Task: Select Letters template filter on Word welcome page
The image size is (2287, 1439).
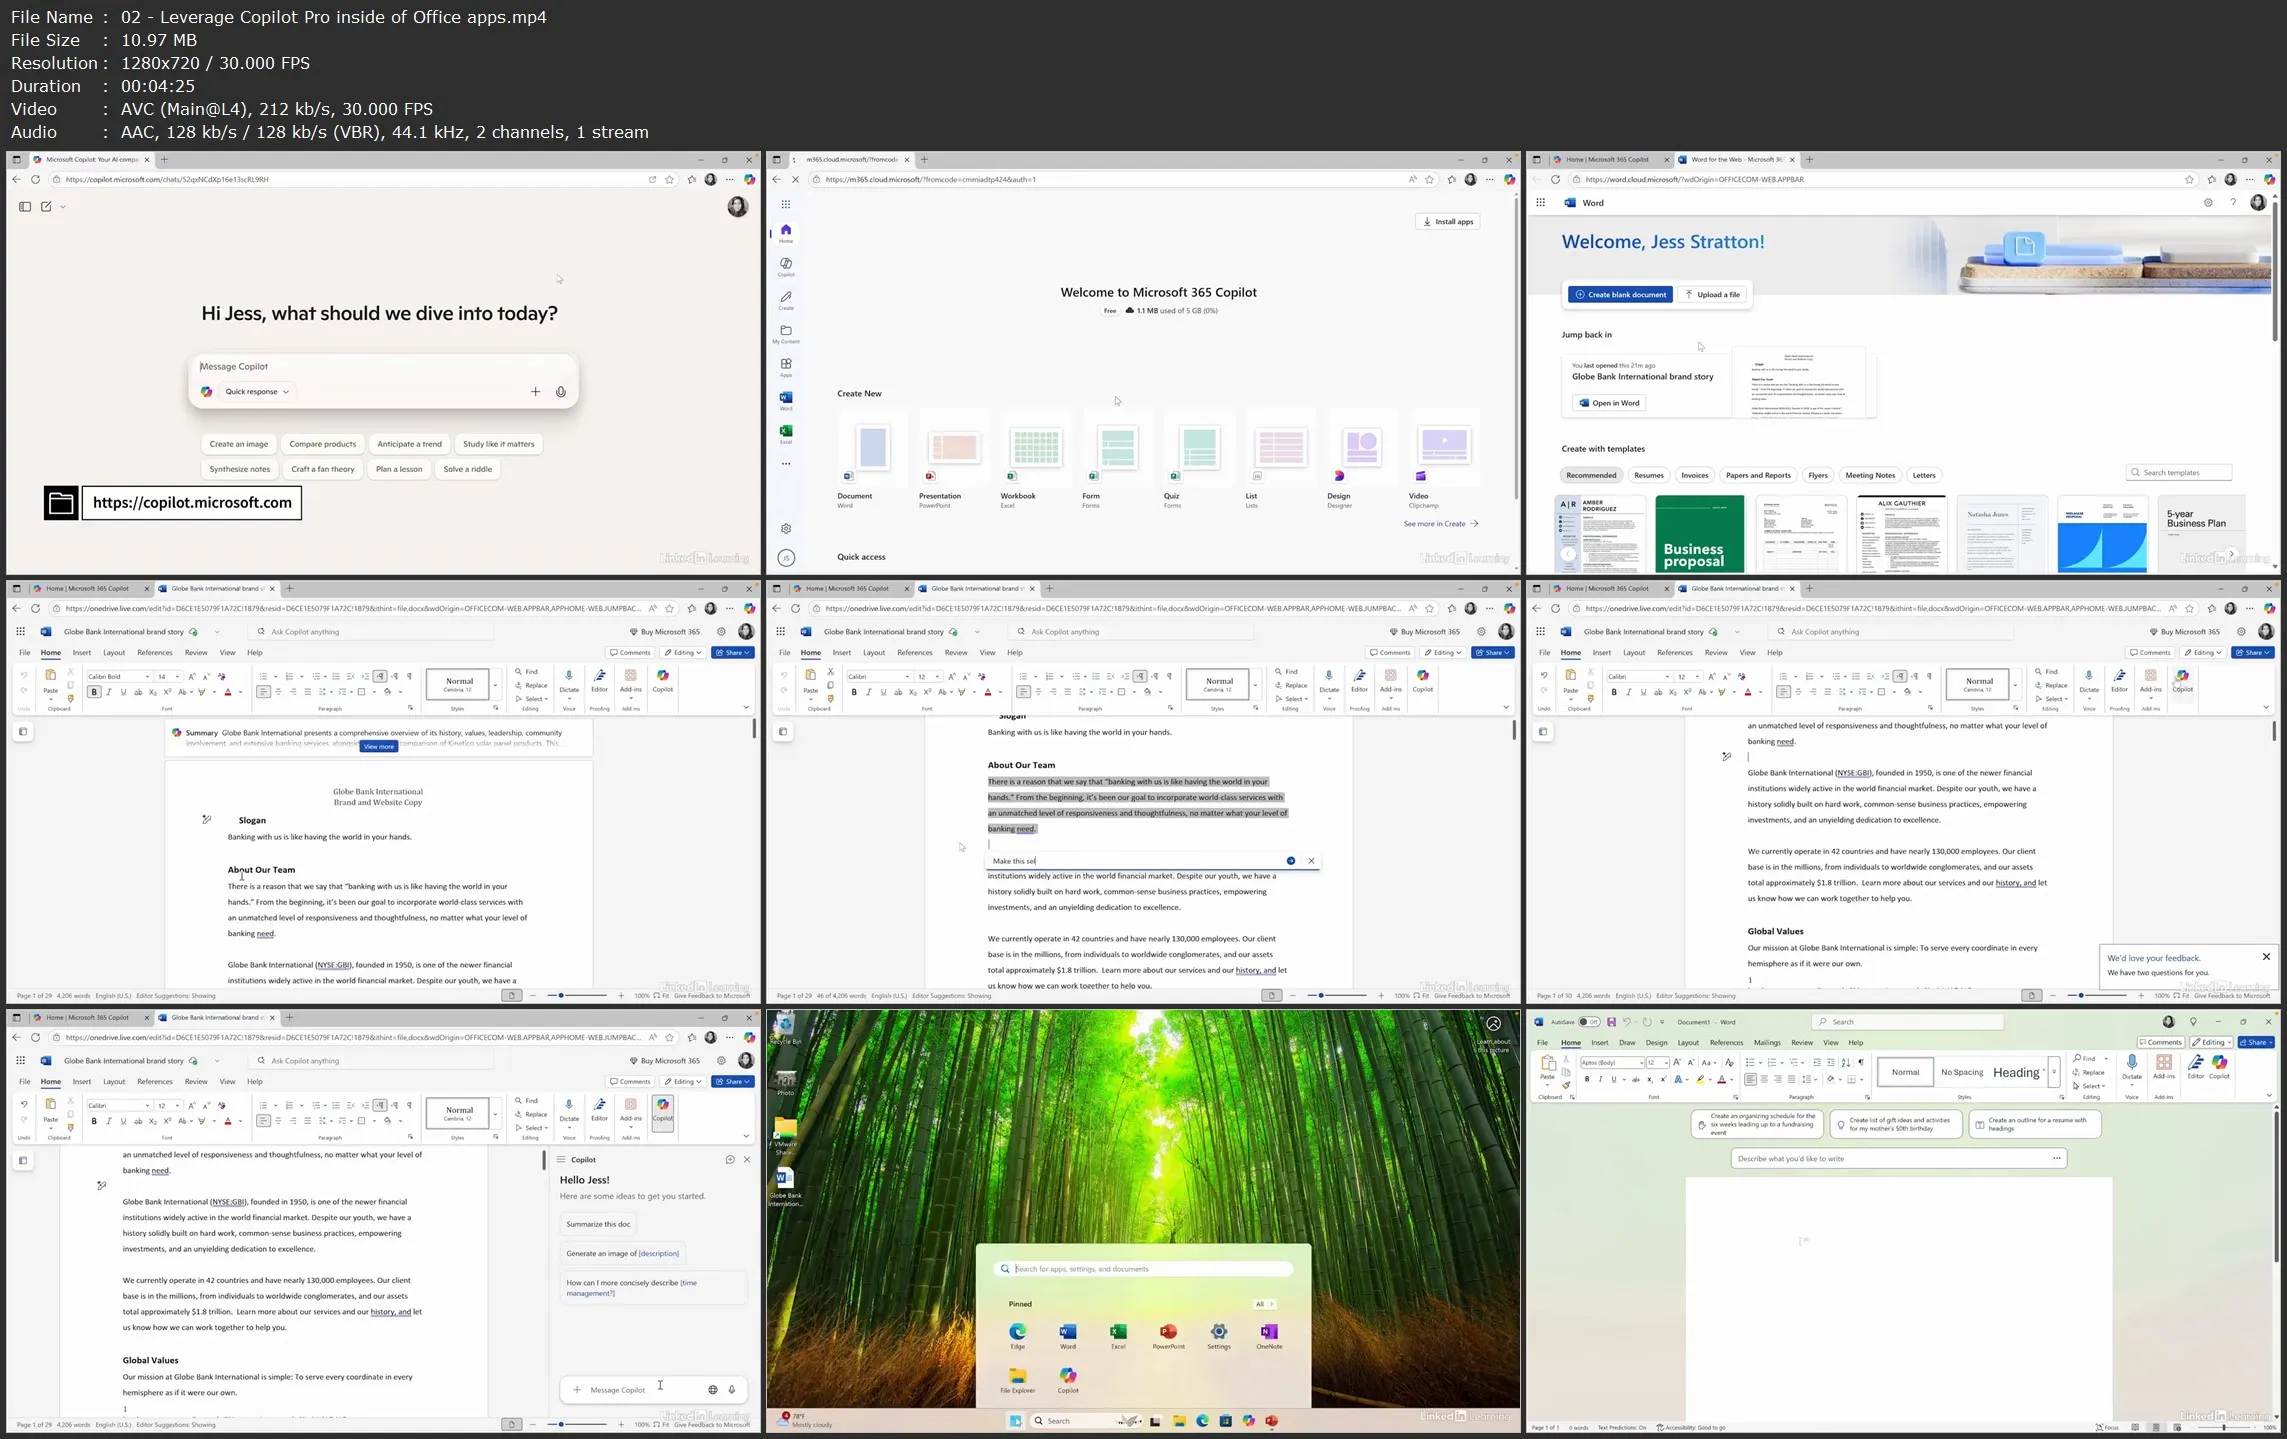Action: coord(1924,476)
